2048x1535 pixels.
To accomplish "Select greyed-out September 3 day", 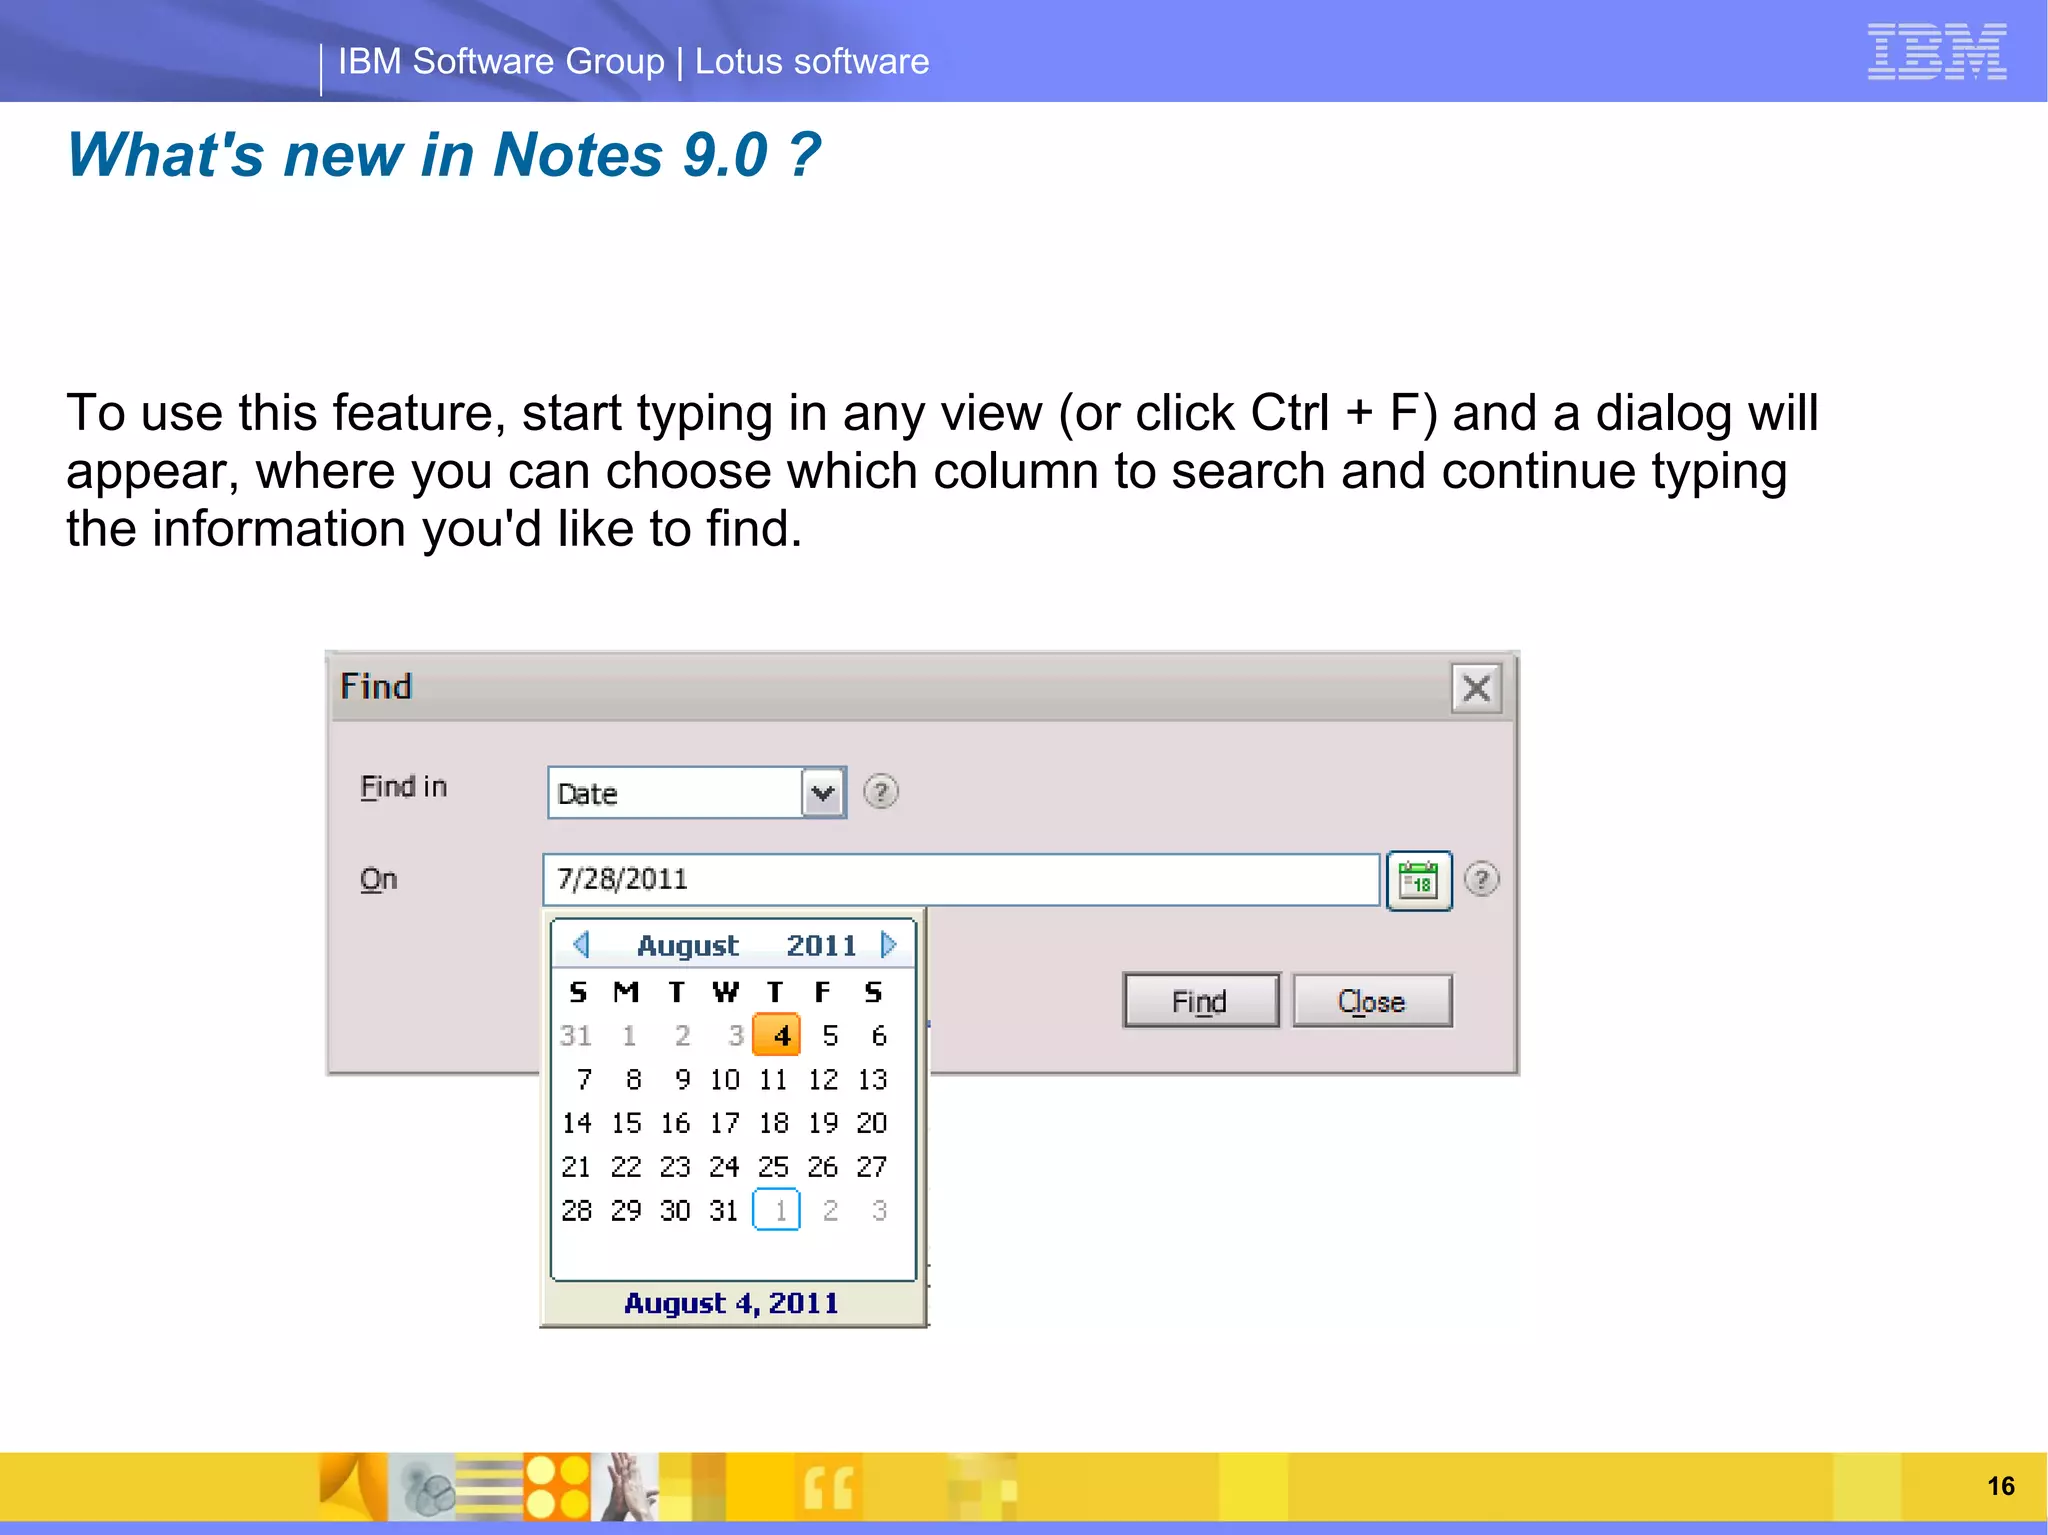I will tap(879, 1211).
